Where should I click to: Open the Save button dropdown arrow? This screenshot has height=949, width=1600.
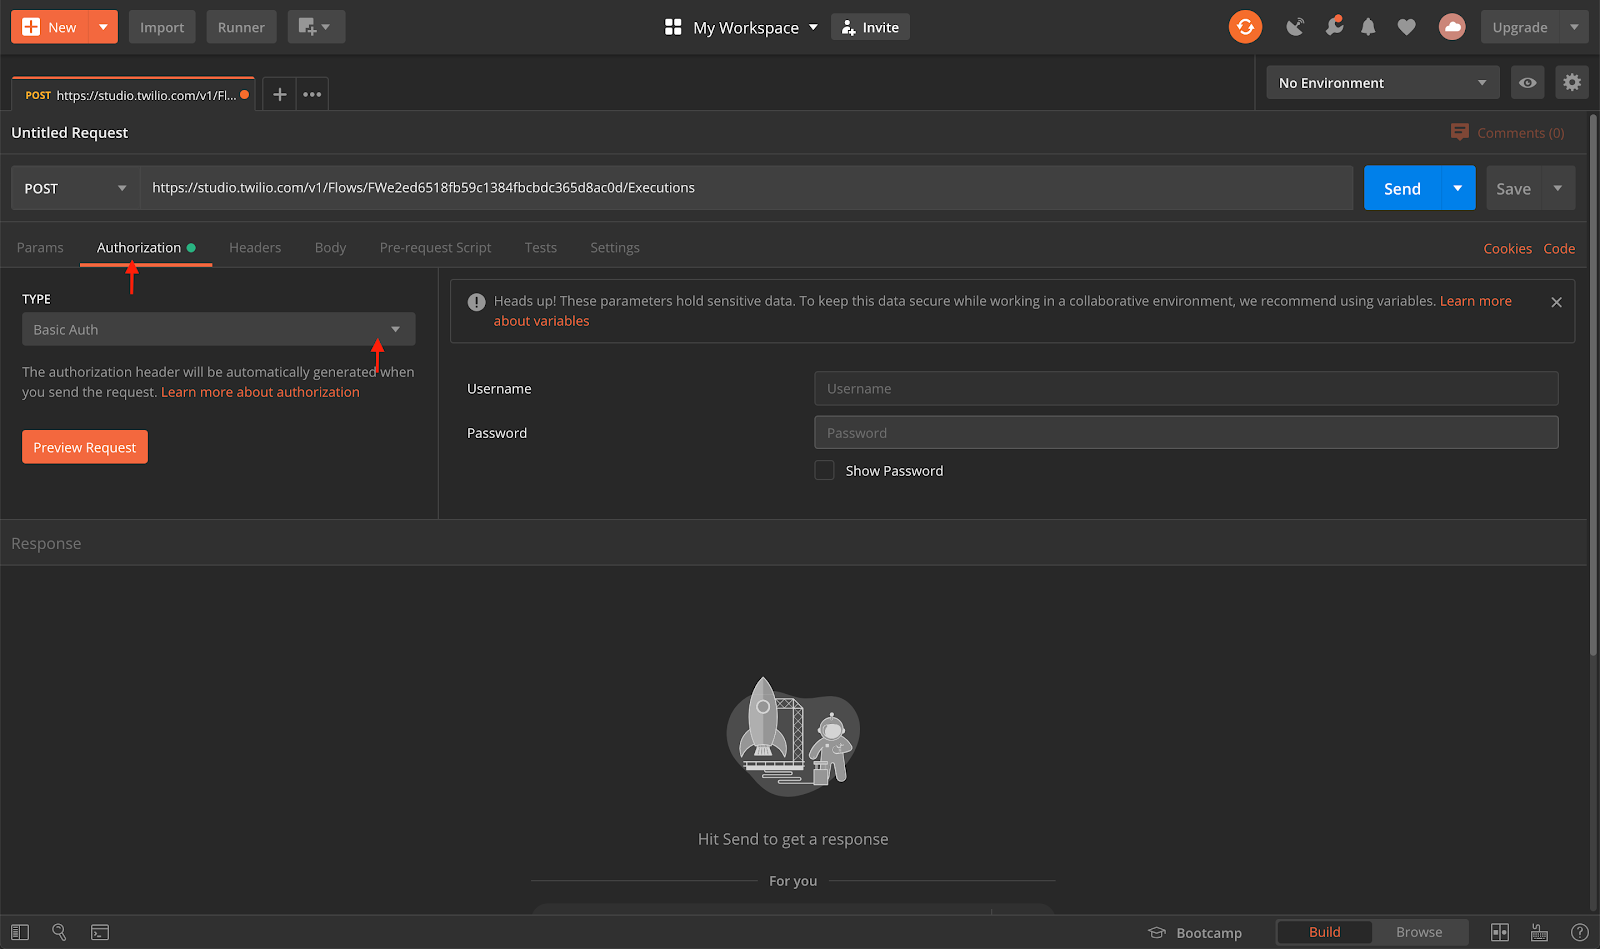click(1558, 188)
